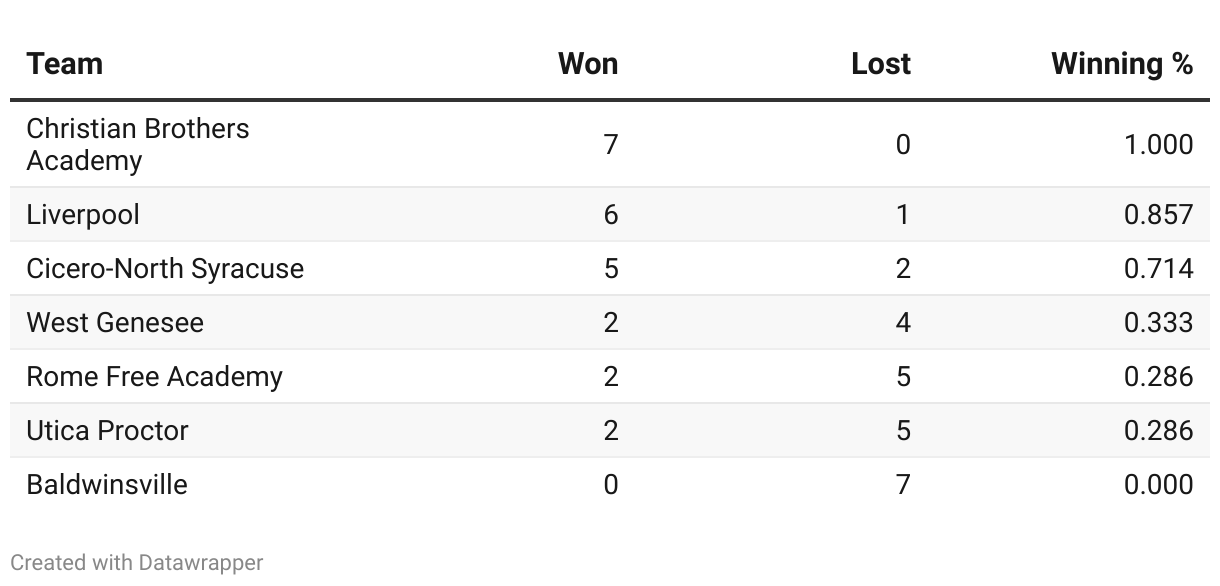Viewport: 1220px width, 586px height.
Task: Select the West Genesee team name
Action: click(115, 323)
